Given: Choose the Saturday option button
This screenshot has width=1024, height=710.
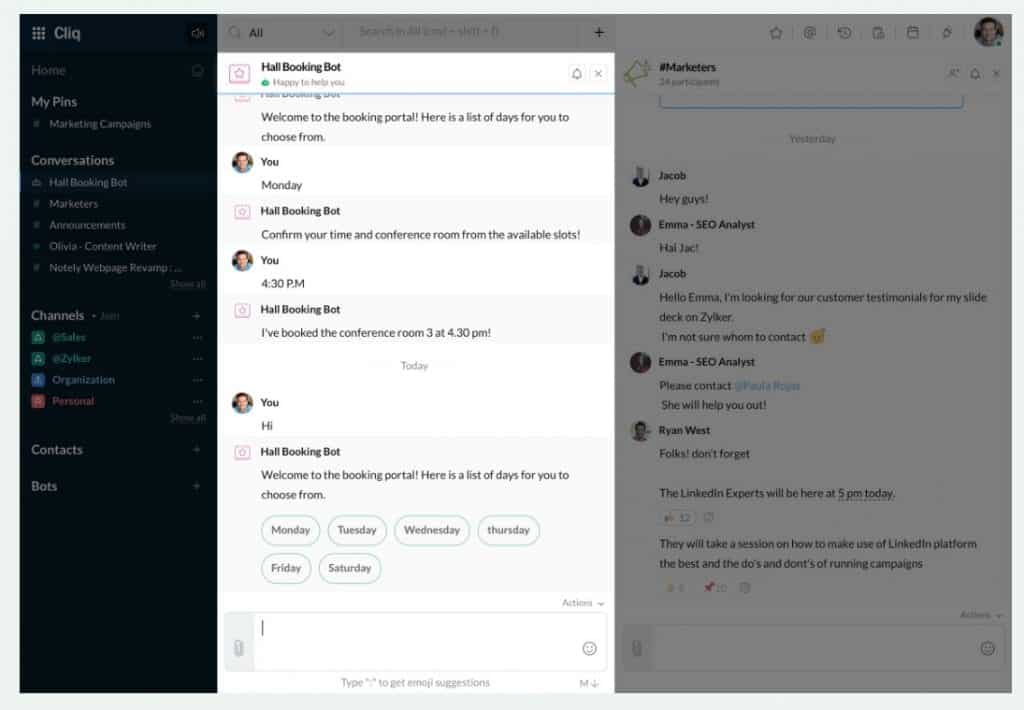Looking at the screenshot, I should pyautogui.click(x=349, y=568).
